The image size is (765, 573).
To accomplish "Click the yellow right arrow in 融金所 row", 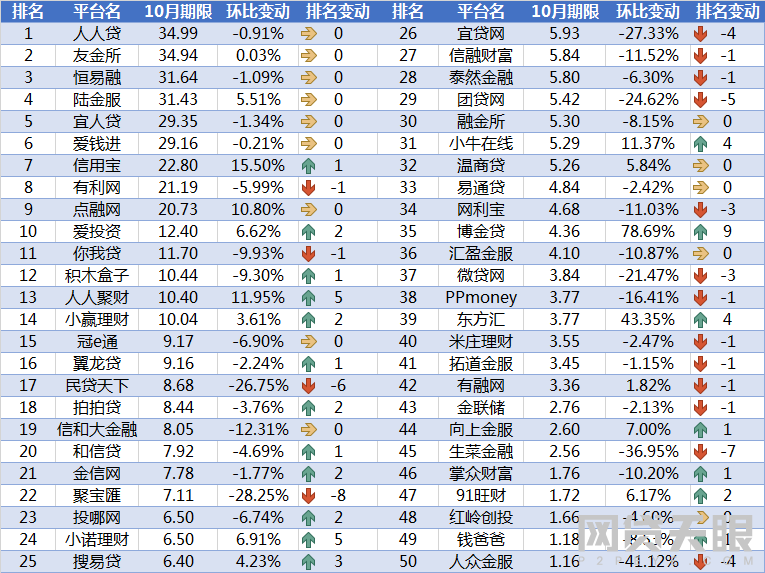I will point(701,122).
